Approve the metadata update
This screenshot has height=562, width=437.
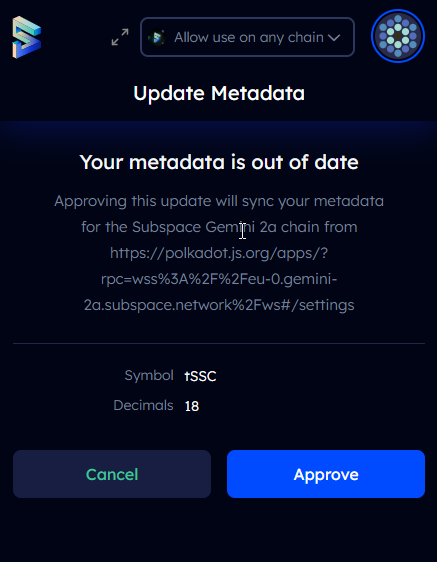pyautogui.click(x=326, y=474)
